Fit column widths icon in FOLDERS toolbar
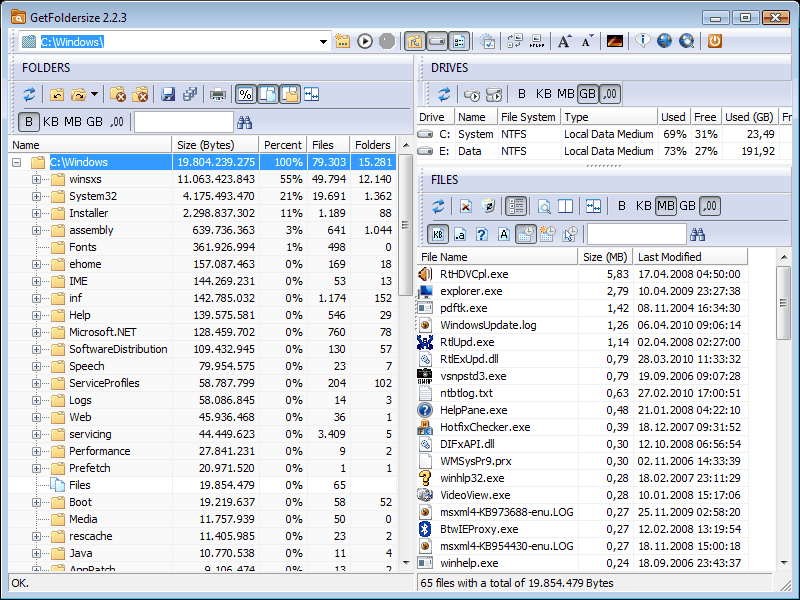The width and height of the screenshot is (800, 600). click(311, 94)
